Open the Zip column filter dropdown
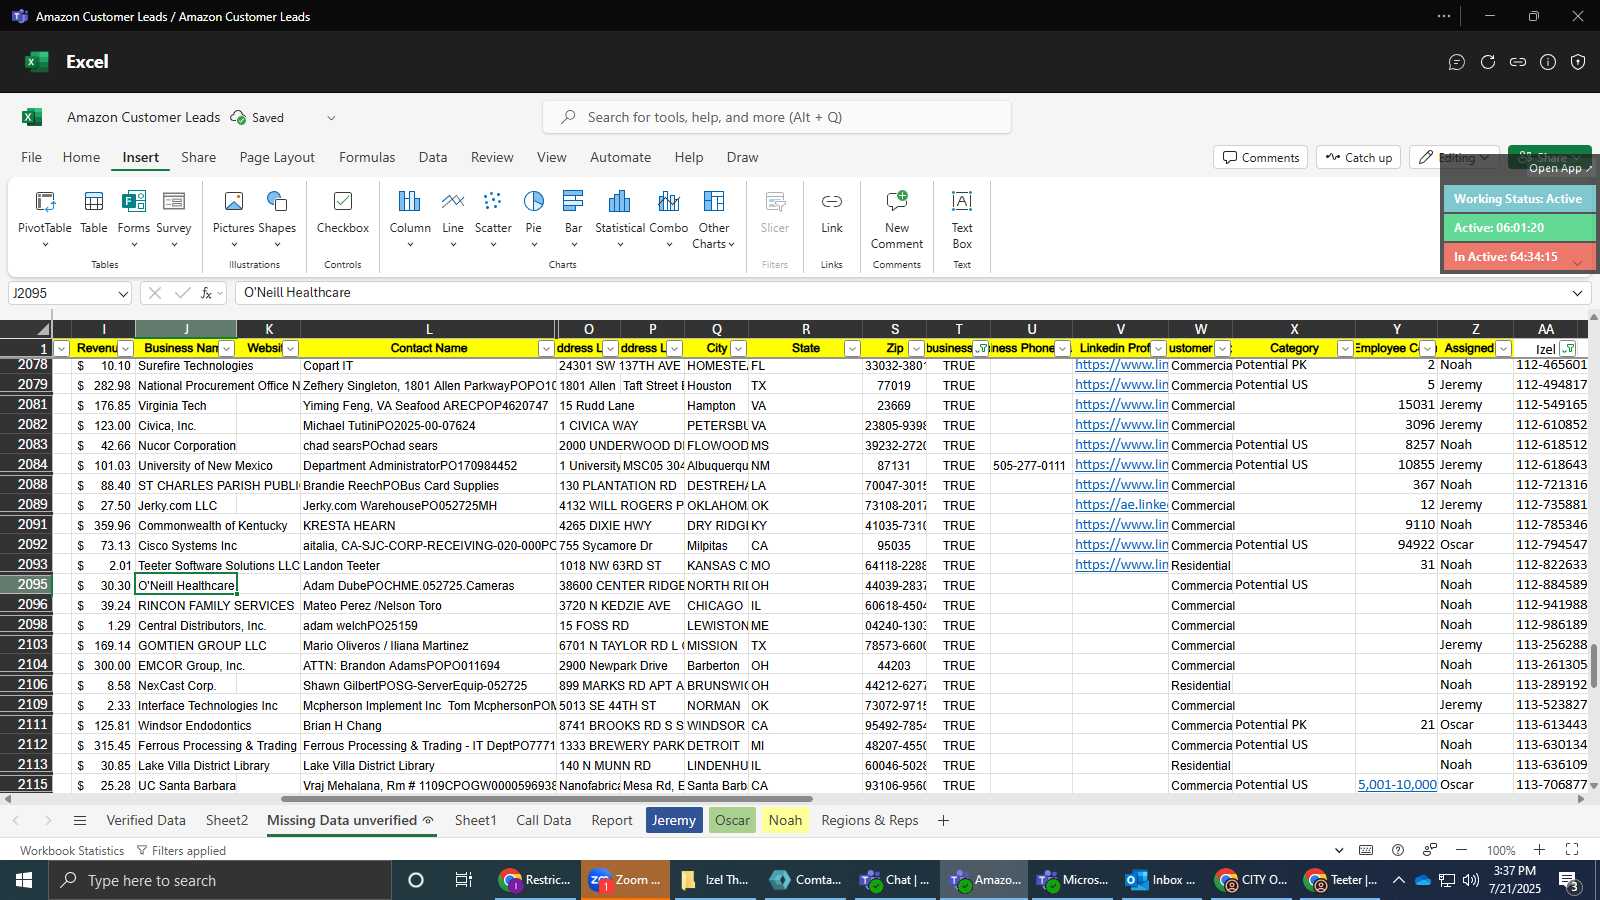 pyautogui.click(x=916, y=348)
